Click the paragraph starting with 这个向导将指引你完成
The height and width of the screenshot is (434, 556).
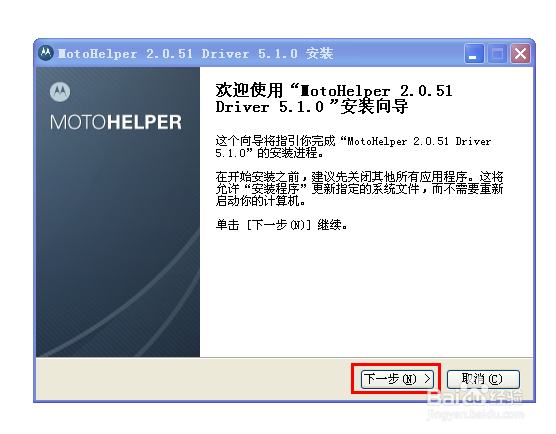pos(353,147)
